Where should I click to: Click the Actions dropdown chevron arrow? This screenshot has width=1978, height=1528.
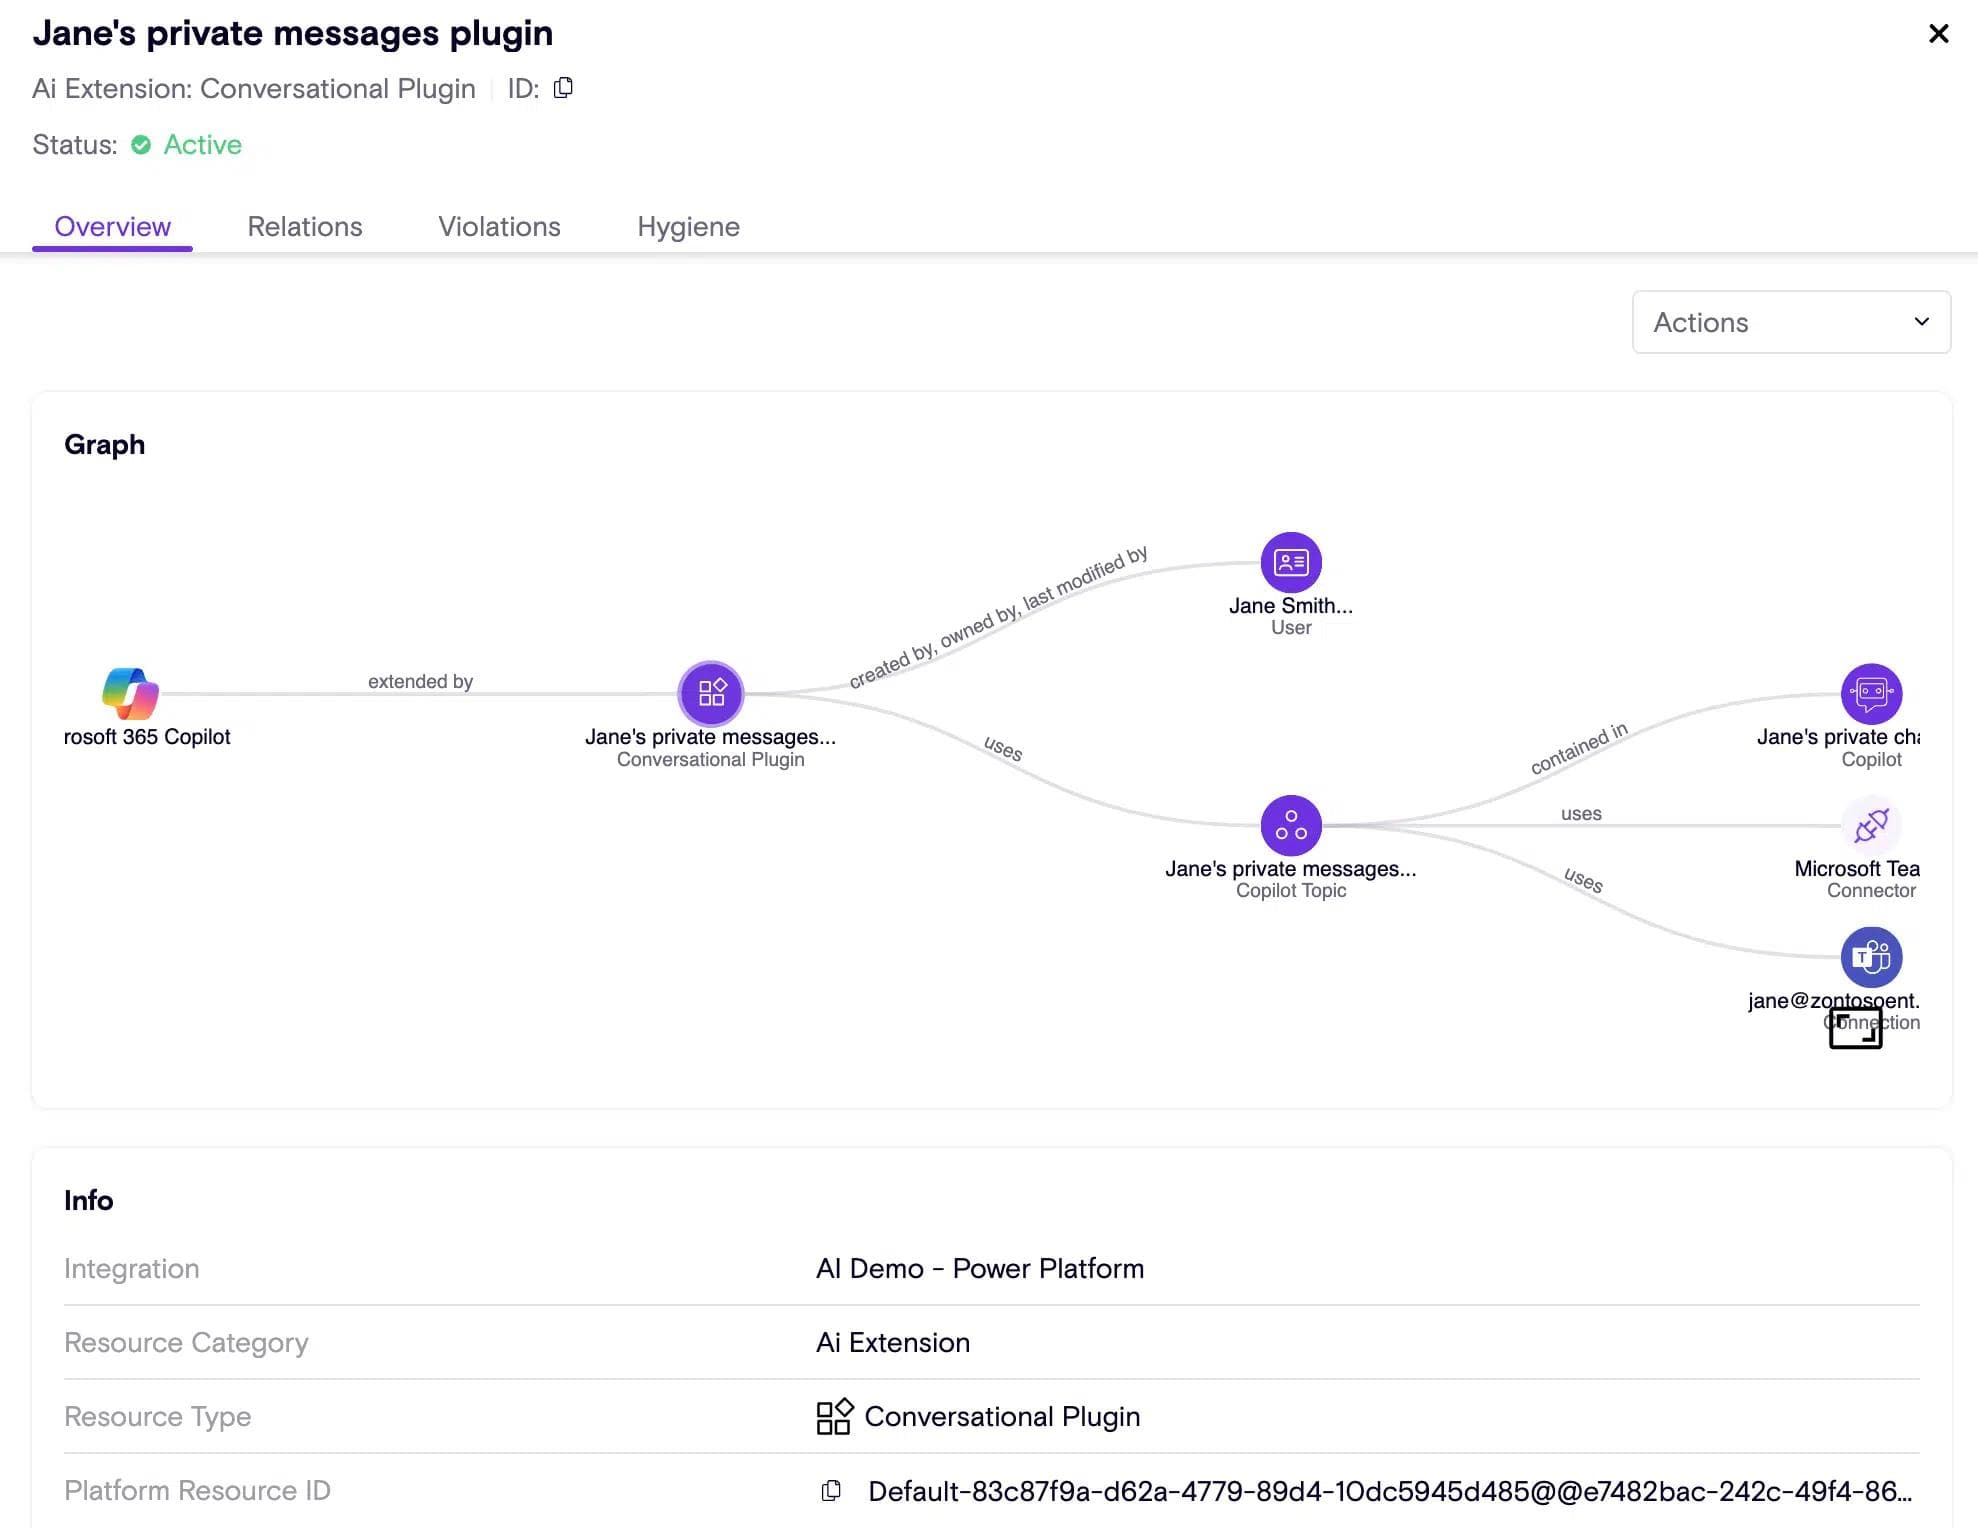1921,322
